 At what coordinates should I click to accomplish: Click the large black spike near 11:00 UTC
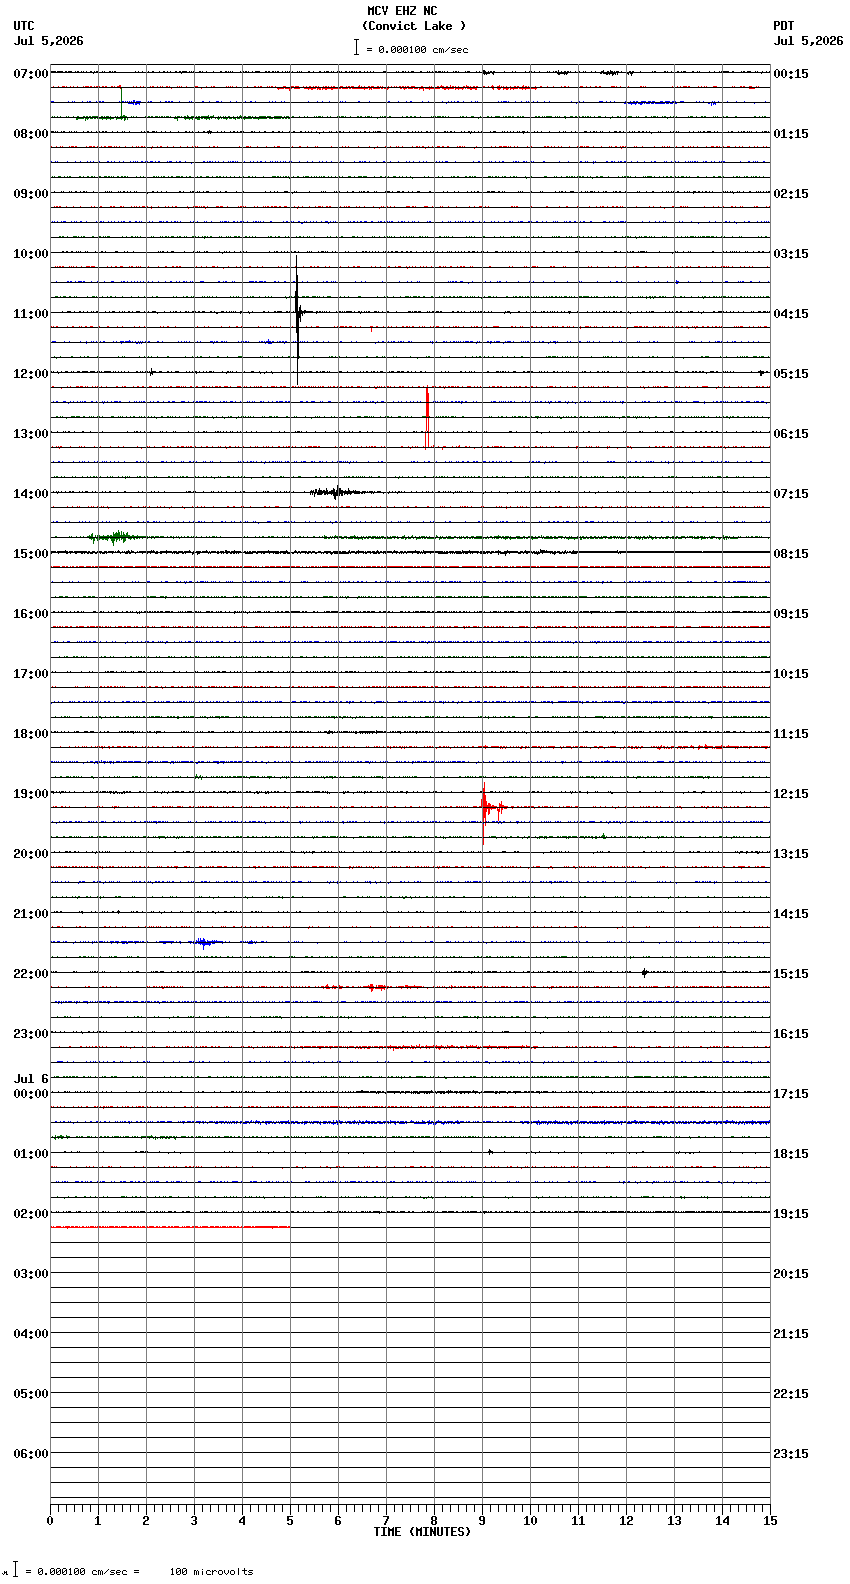click(297, 318)
